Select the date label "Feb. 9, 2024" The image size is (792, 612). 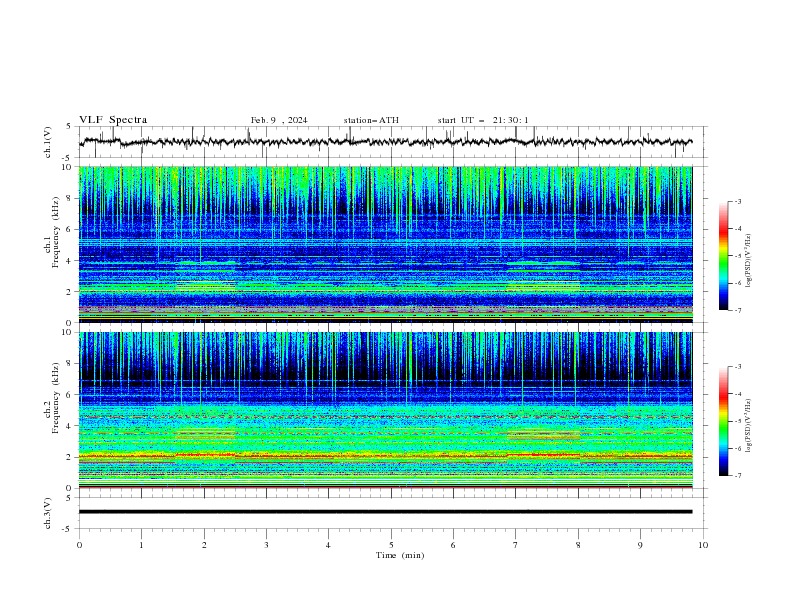[279, 120]
